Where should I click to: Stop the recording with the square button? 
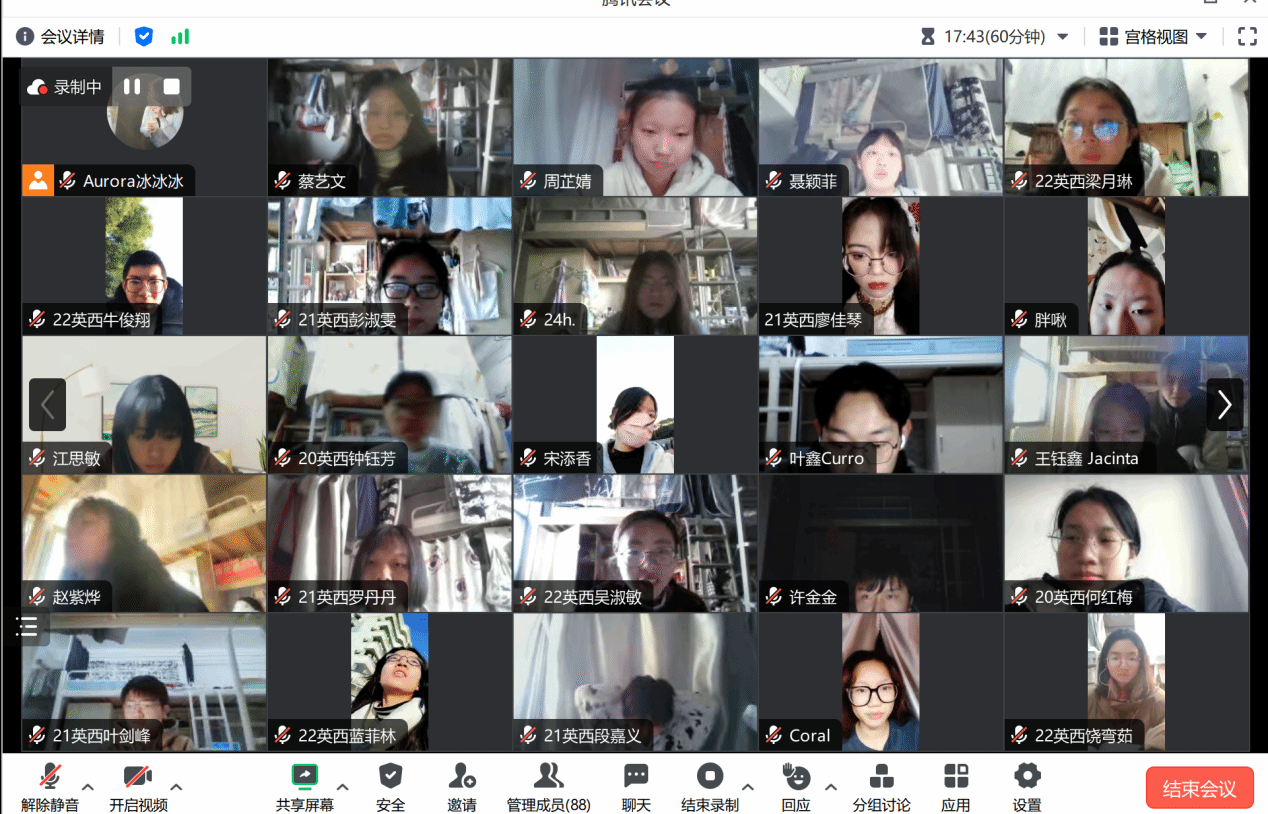172,87
